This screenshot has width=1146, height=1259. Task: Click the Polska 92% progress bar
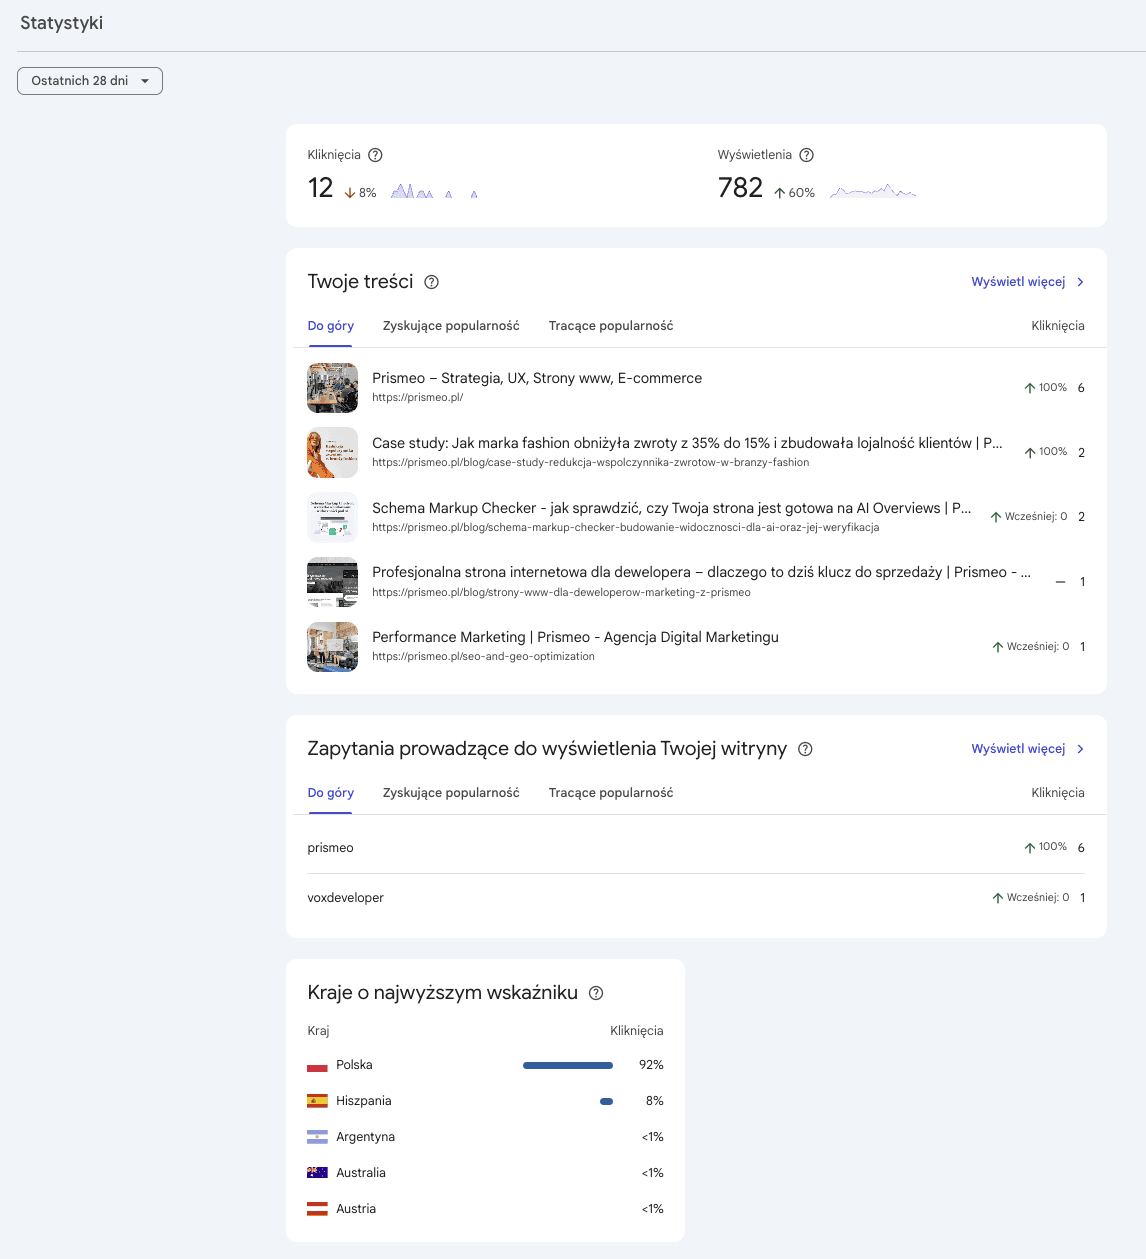click(568, 1065)
